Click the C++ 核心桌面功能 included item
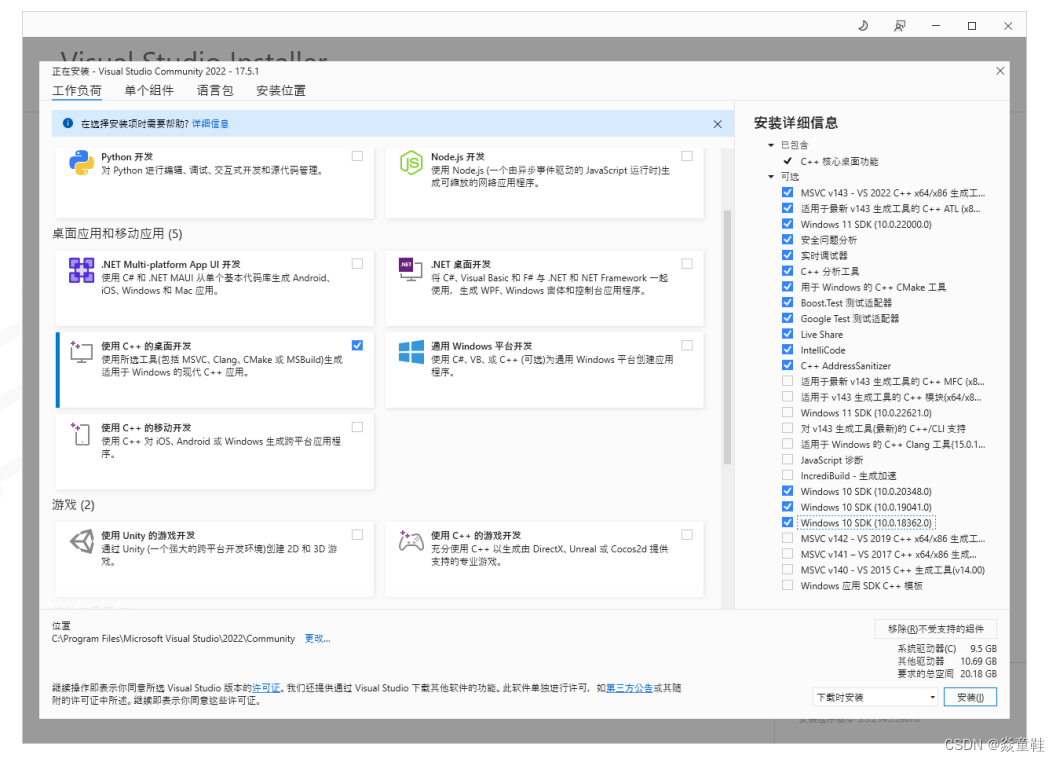This screenshot has height=762, width=1060. click(x=839, y=161)
